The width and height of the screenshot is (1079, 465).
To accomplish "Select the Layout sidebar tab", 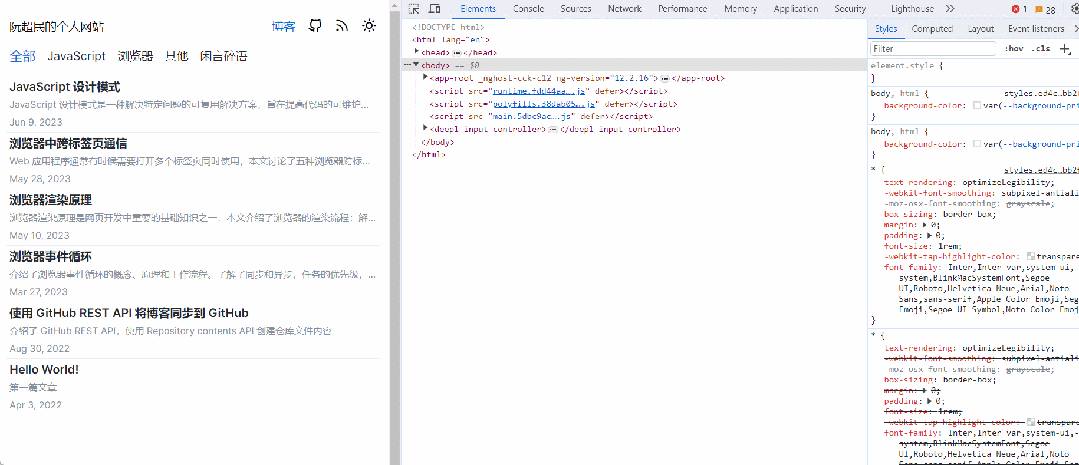I will point(981,29).
